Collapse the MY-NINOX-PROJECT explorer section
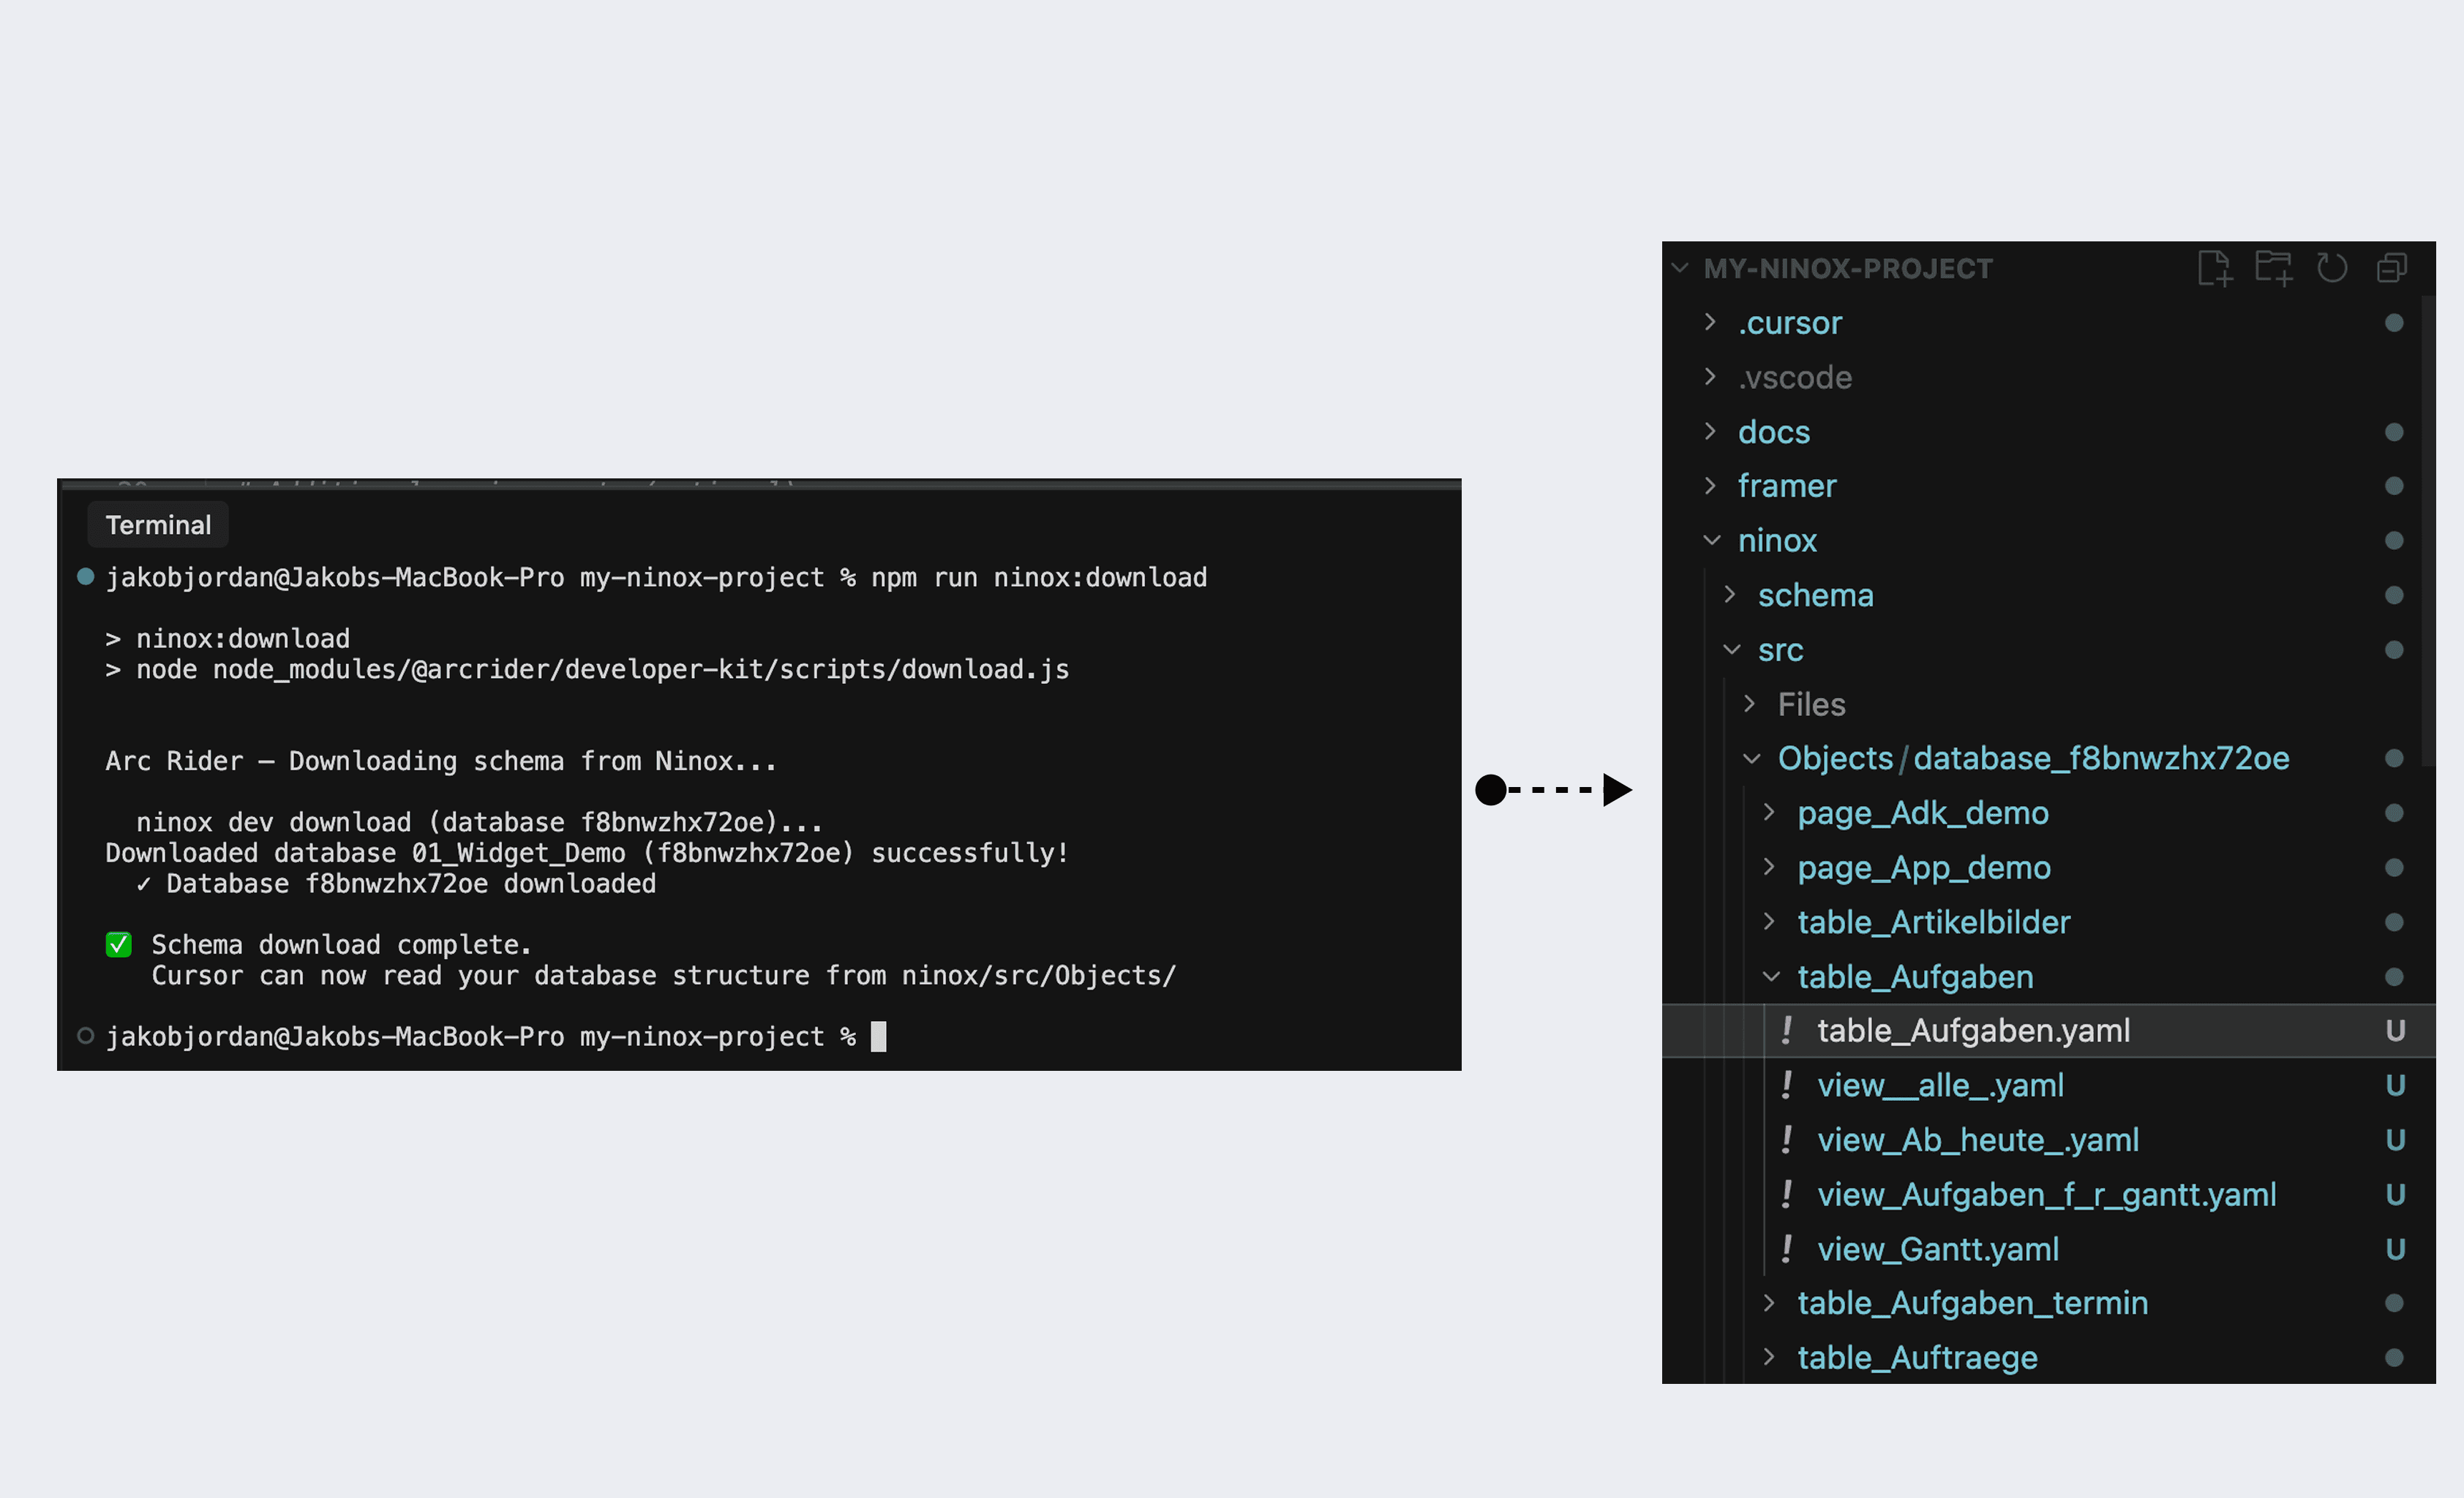 (1681, 268)
